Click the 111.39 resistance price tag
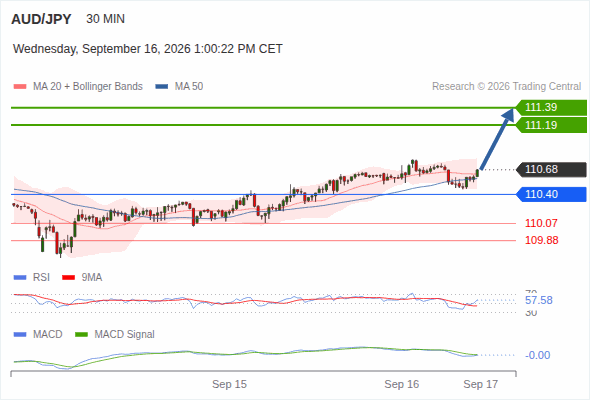Image resolution: width=590 pixels, height=400 pixels. tap(551, 107)
